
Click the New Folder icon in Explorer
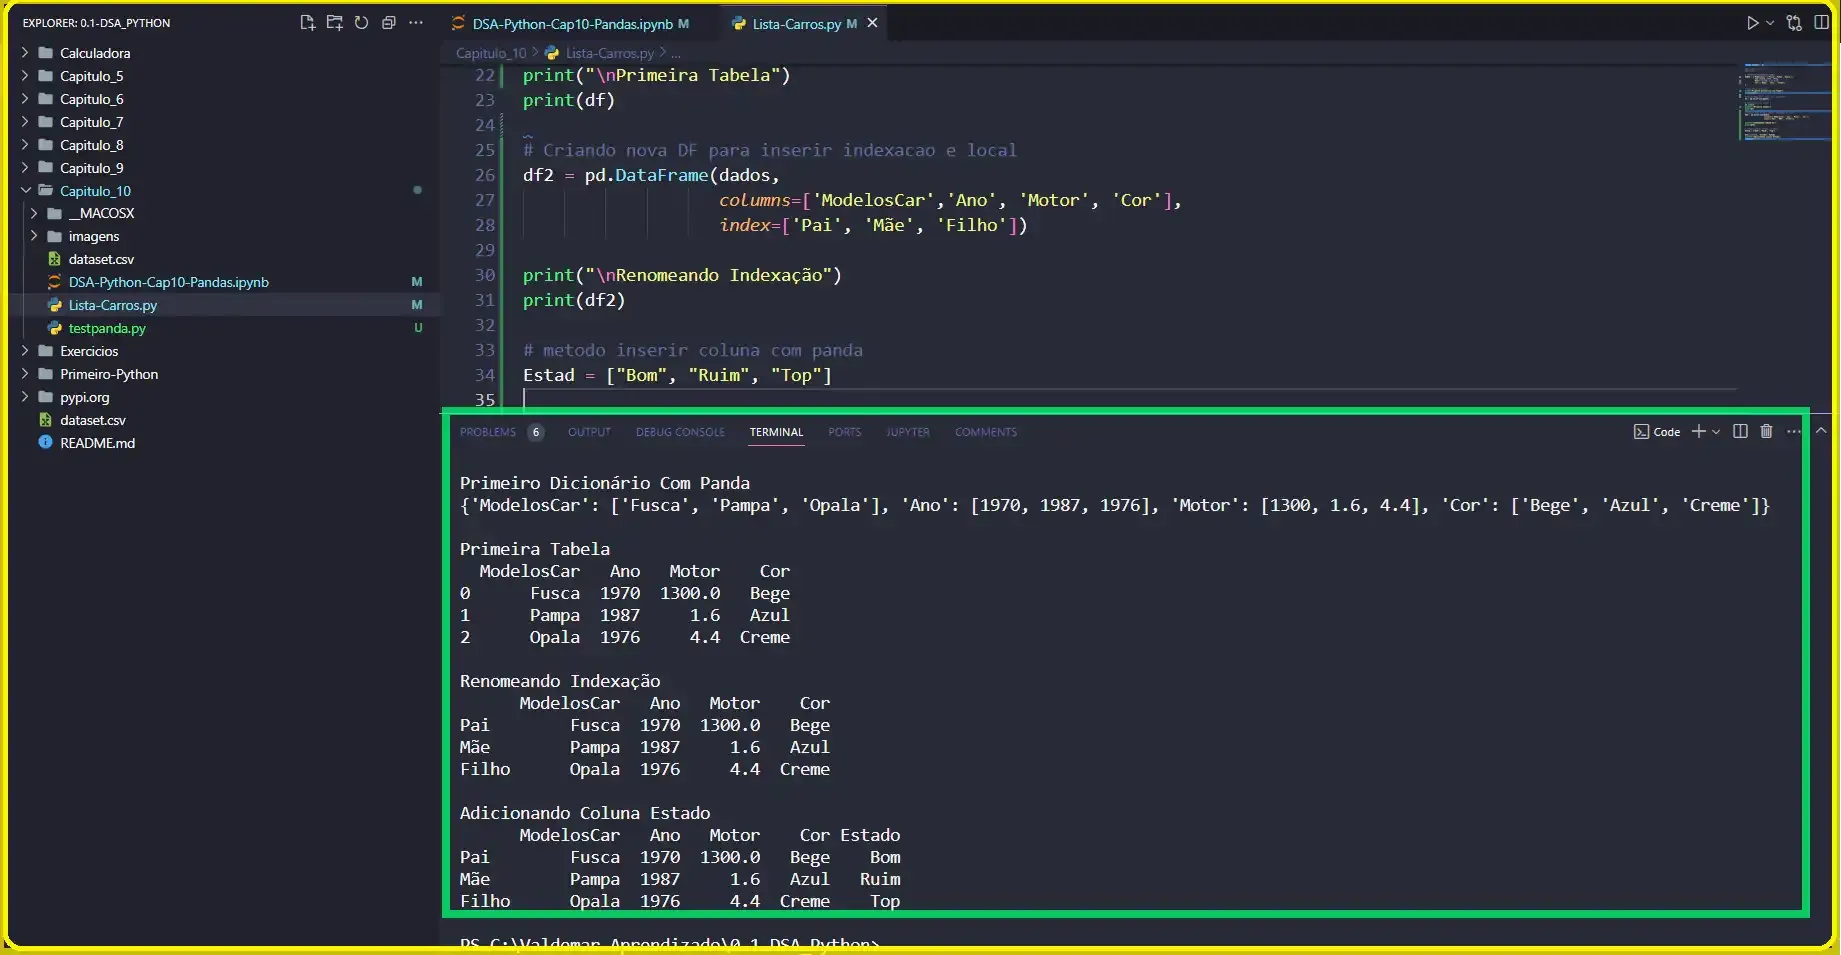click(x=334, y=22)
